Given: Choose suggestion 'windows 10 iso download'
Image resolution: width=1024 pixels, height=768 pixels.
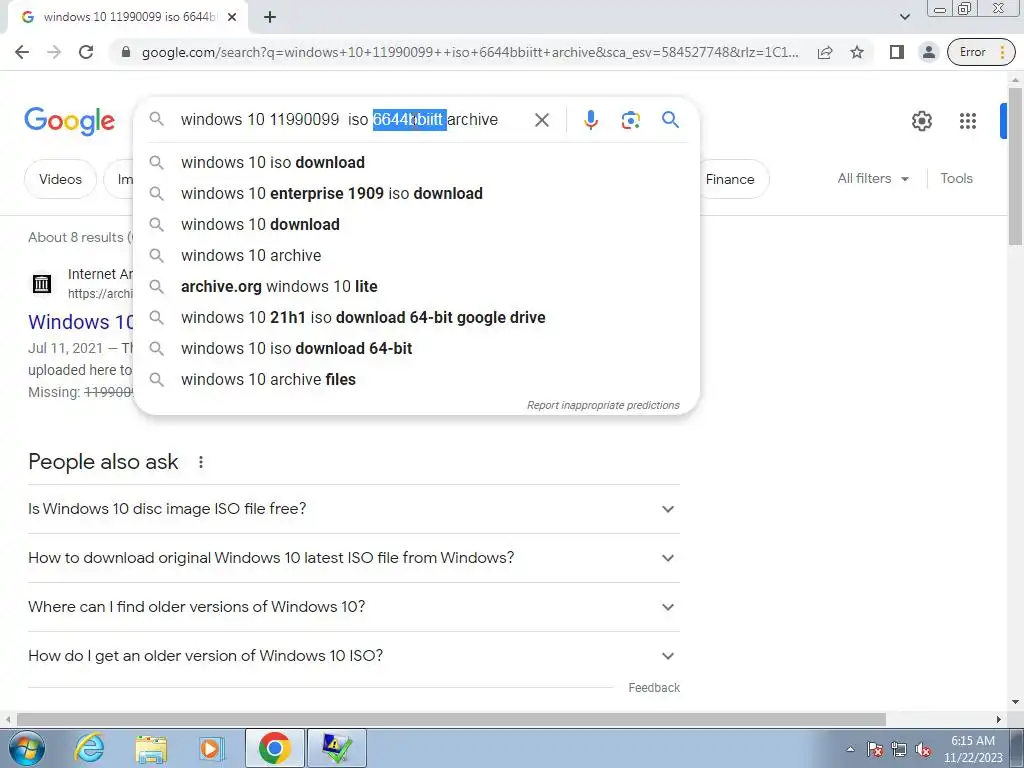Looking at the screenshot, I should [x=416, y=163].
